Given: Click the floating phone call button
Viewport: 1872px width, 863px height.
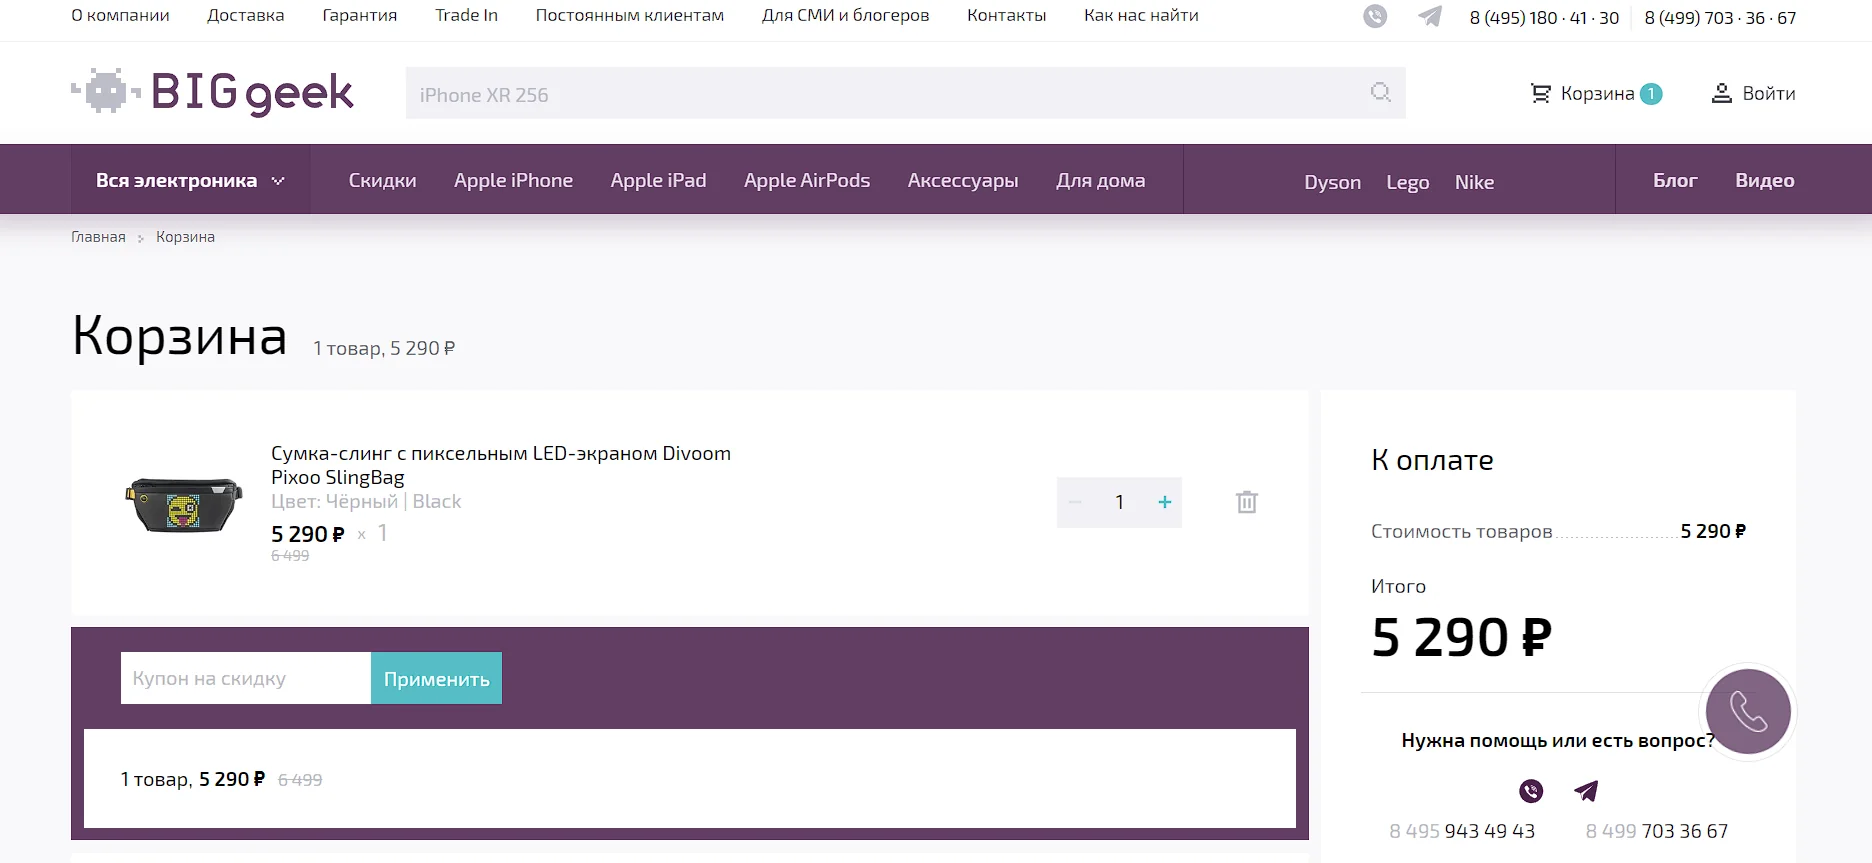Looking at the screenshot, I should (x=1748, y=711).
